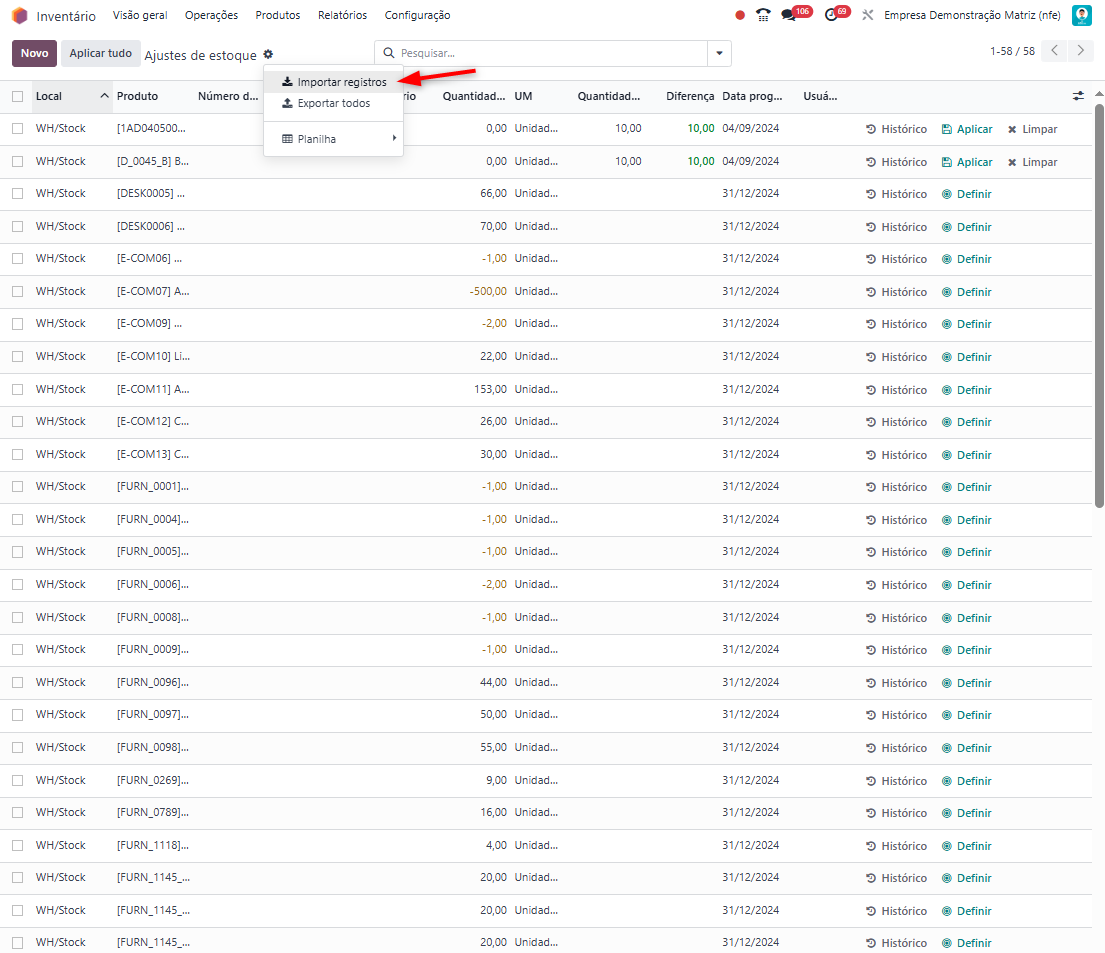Image resolution: width=1105 pixels, height=953 pixels.
Task: Click the -500,00 quantity cell
Action: tap(488, 291)
